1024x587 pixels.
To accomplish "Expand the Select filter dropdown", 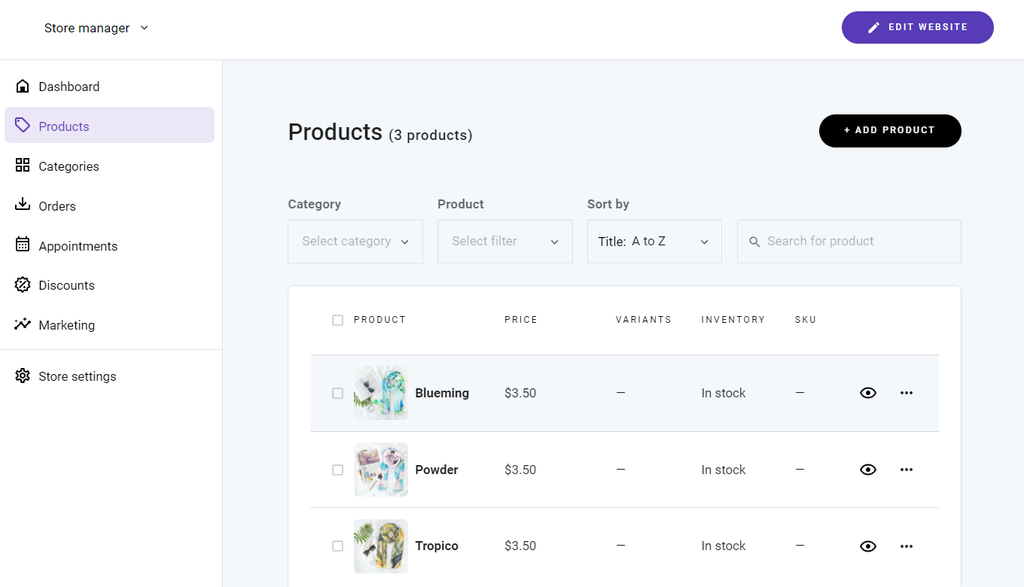I will (504, 242).
